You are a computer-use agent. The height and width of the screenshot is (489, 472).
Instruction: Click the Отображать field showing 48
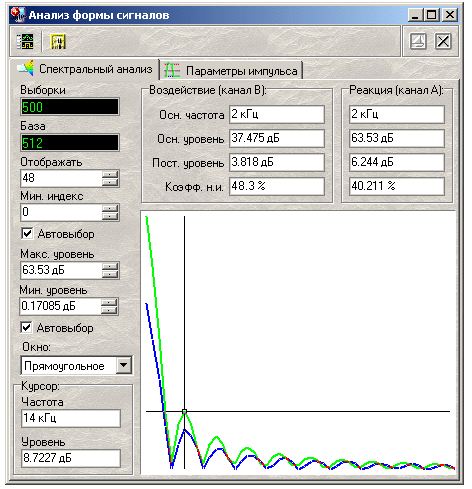tap(61, 178)
